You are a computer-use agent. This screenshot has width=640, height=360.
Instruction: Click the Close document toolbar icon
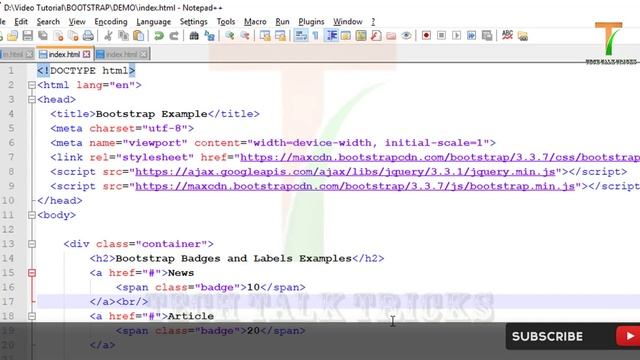58,36
